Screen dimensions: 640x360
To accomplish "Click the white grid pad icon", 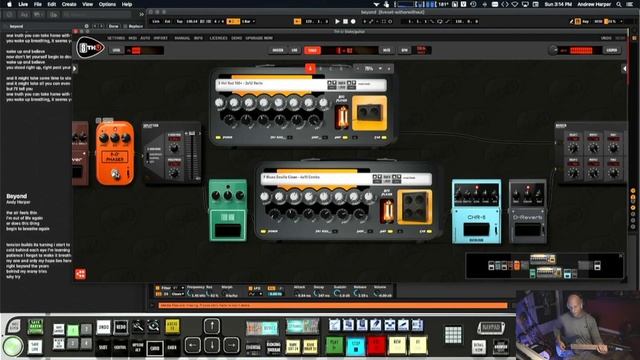I will [x=453, y=335].
